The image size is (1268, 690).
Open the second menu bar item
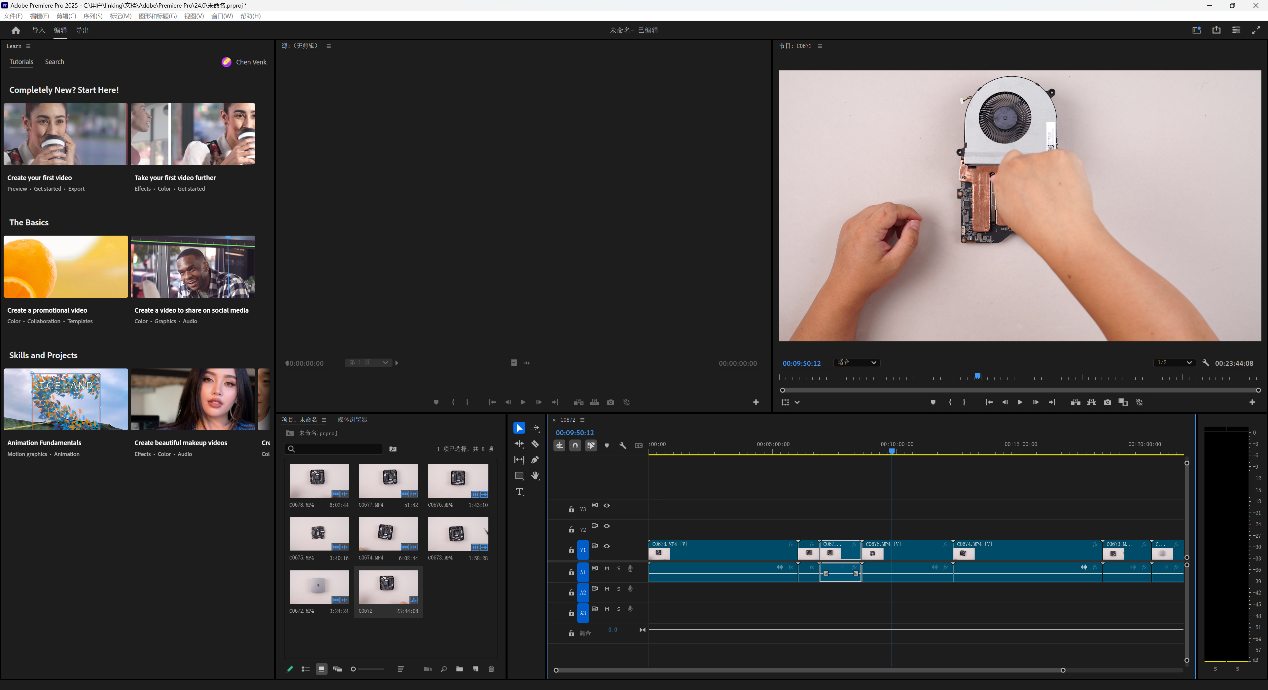pyautogui.click(x=39, y=17)
